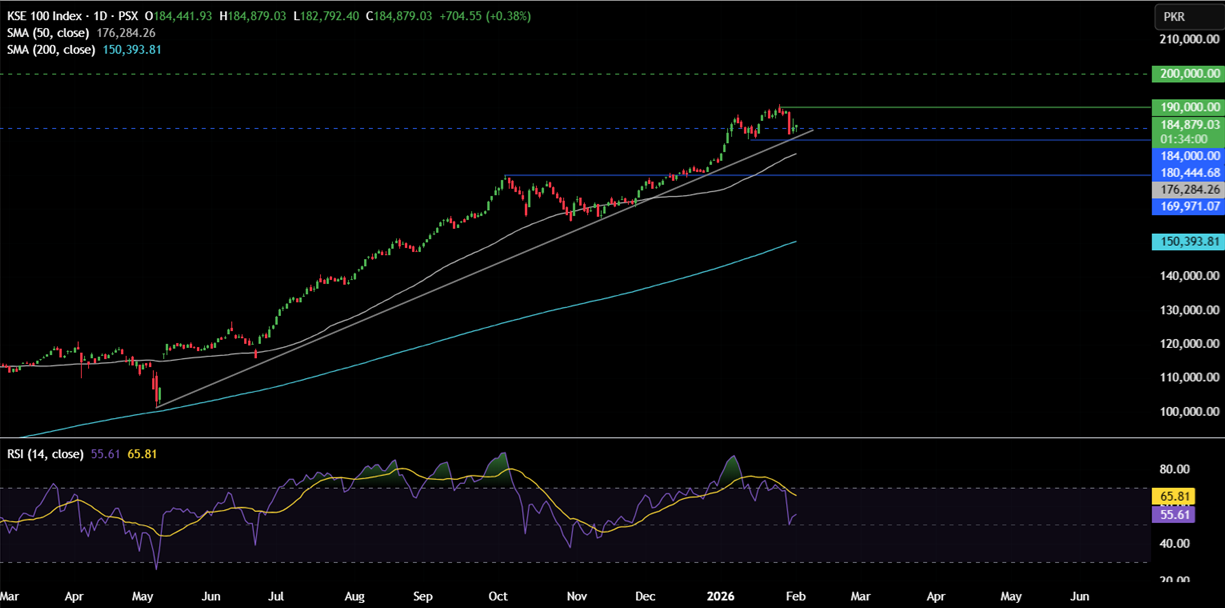Select the blue 169,971.07 price axis label
Screen dimensions: 1225x608
tap(1186, 206)
